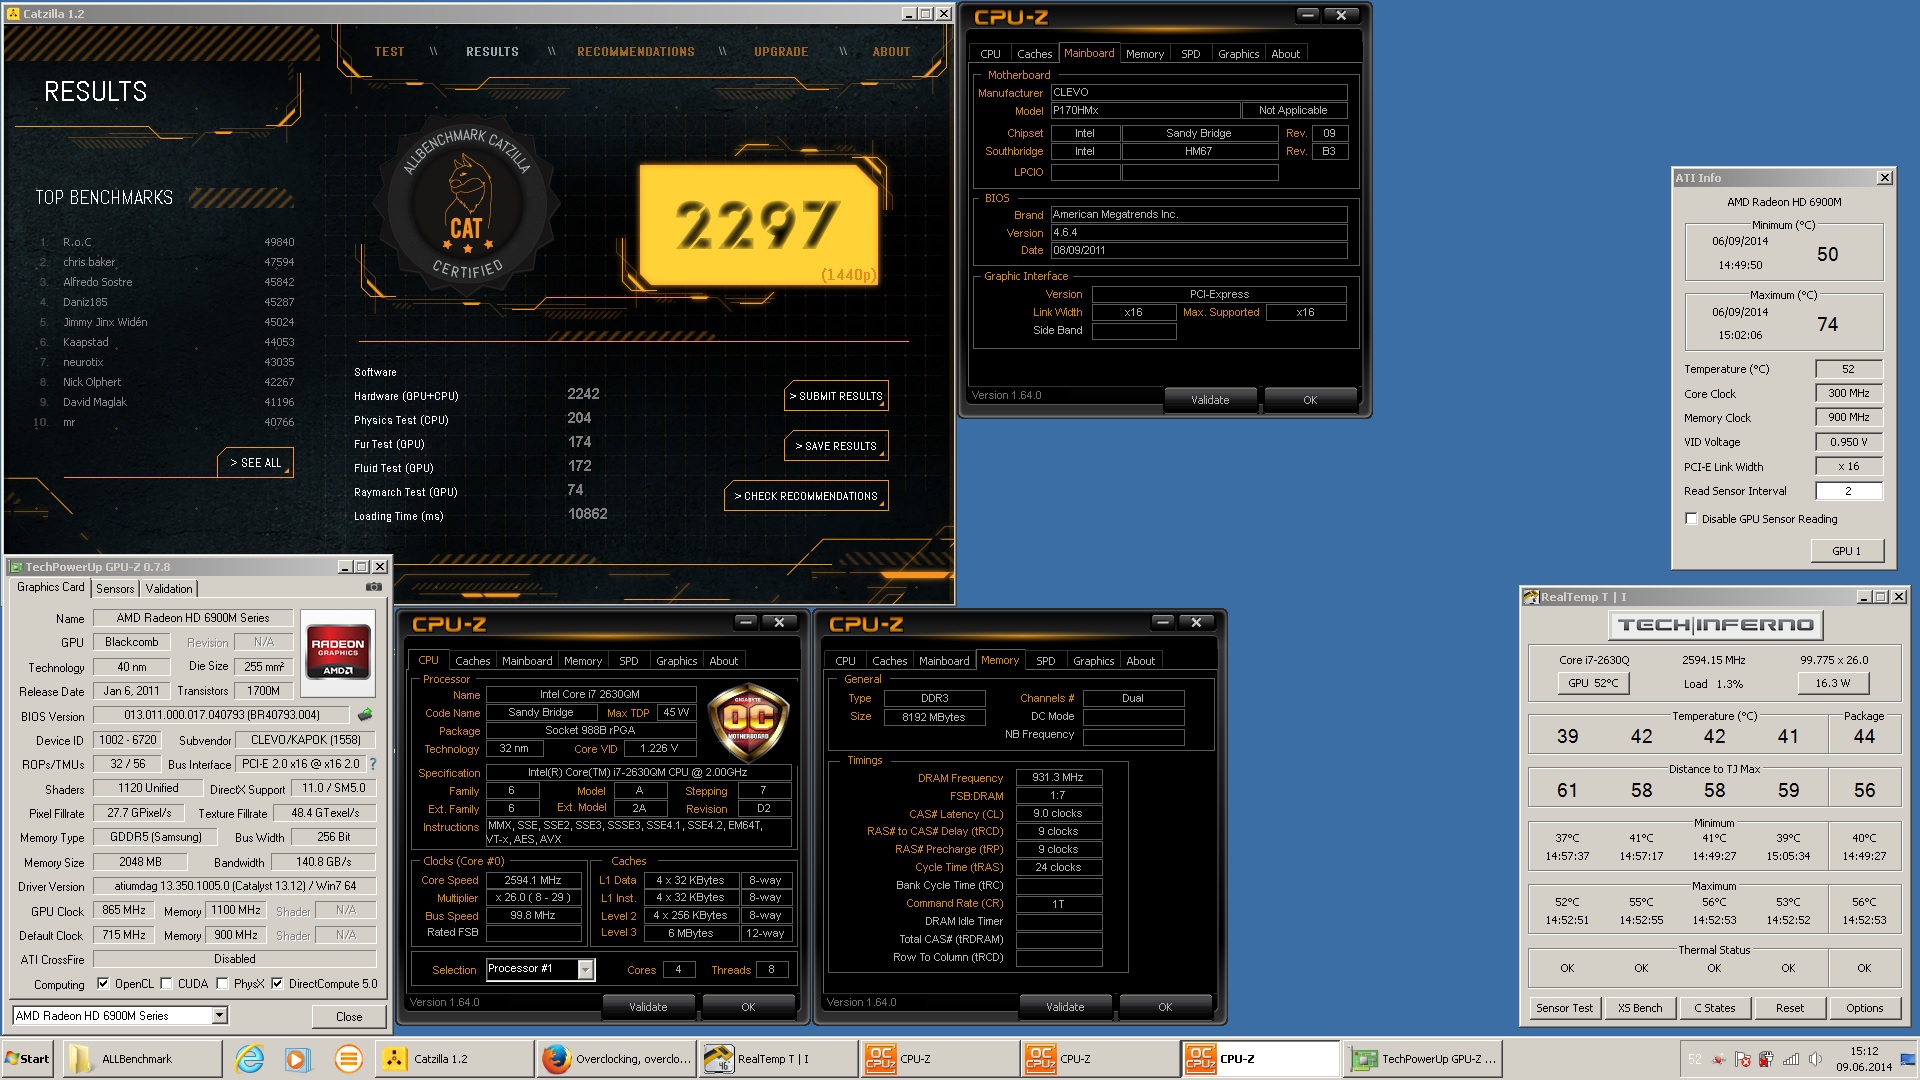Image resolution: width=1920 pixels, height=1080 pixels.
Task: Click the orange round taskbar icon
Action: [348, 1059]
